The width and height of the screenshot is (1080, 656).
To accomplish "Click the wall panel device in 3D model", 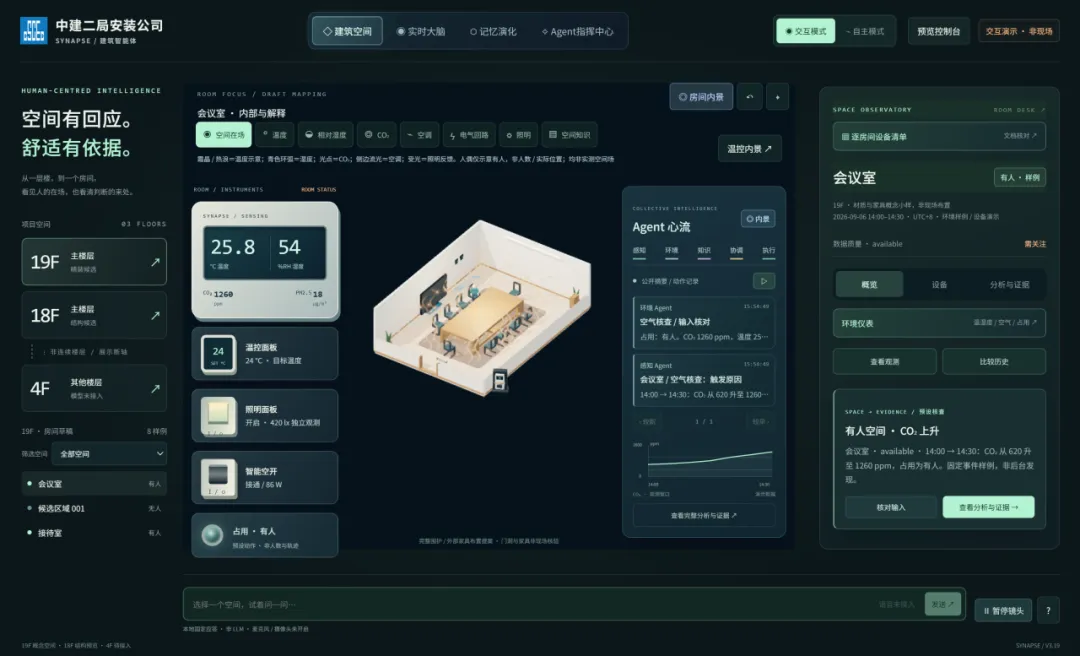I will pyautogui.click(x=499, y=380).
